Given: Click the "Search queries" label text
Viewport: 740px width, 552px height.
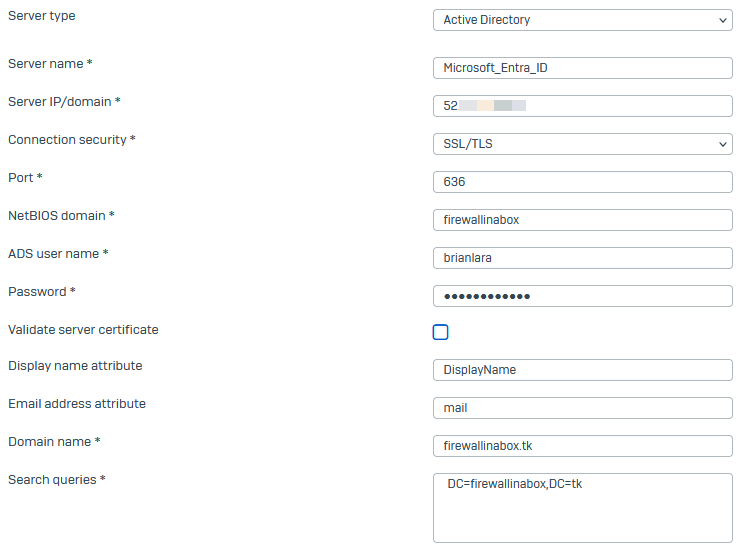Looking at the screenshot, I should (x=52, y=480).
